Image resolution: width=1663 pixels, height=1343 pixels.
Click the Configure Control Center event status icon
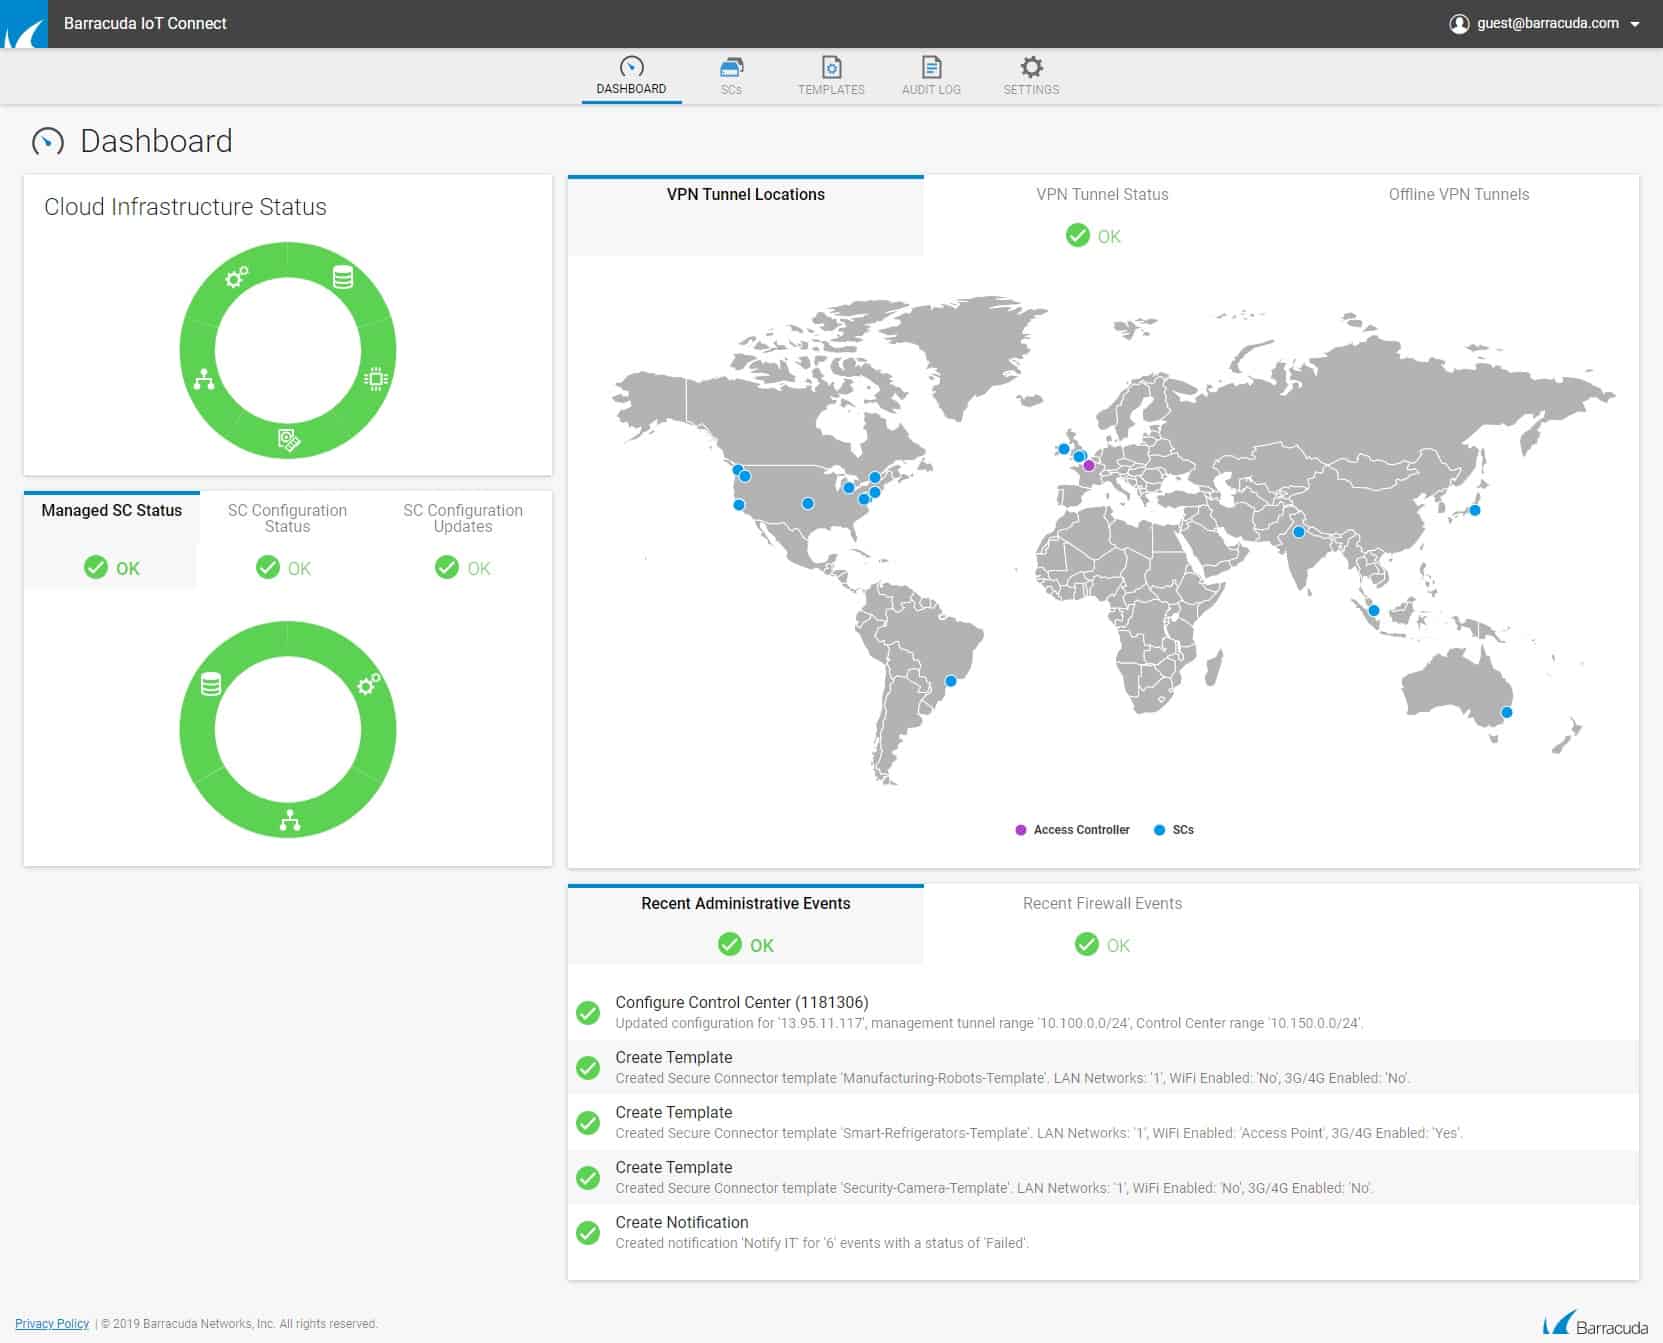588,1012
